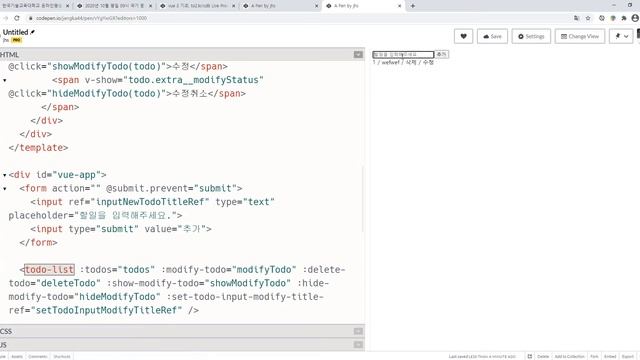Open Shortcuts in the footer bar
Viewport: 640px width, 360px height.
[62, 356]
